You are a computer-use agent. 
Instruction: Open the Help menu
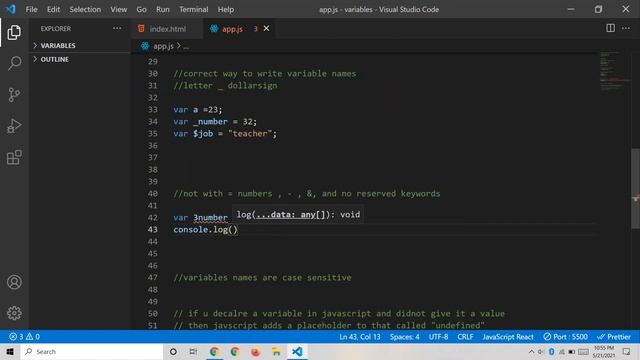tap(226, 9)
